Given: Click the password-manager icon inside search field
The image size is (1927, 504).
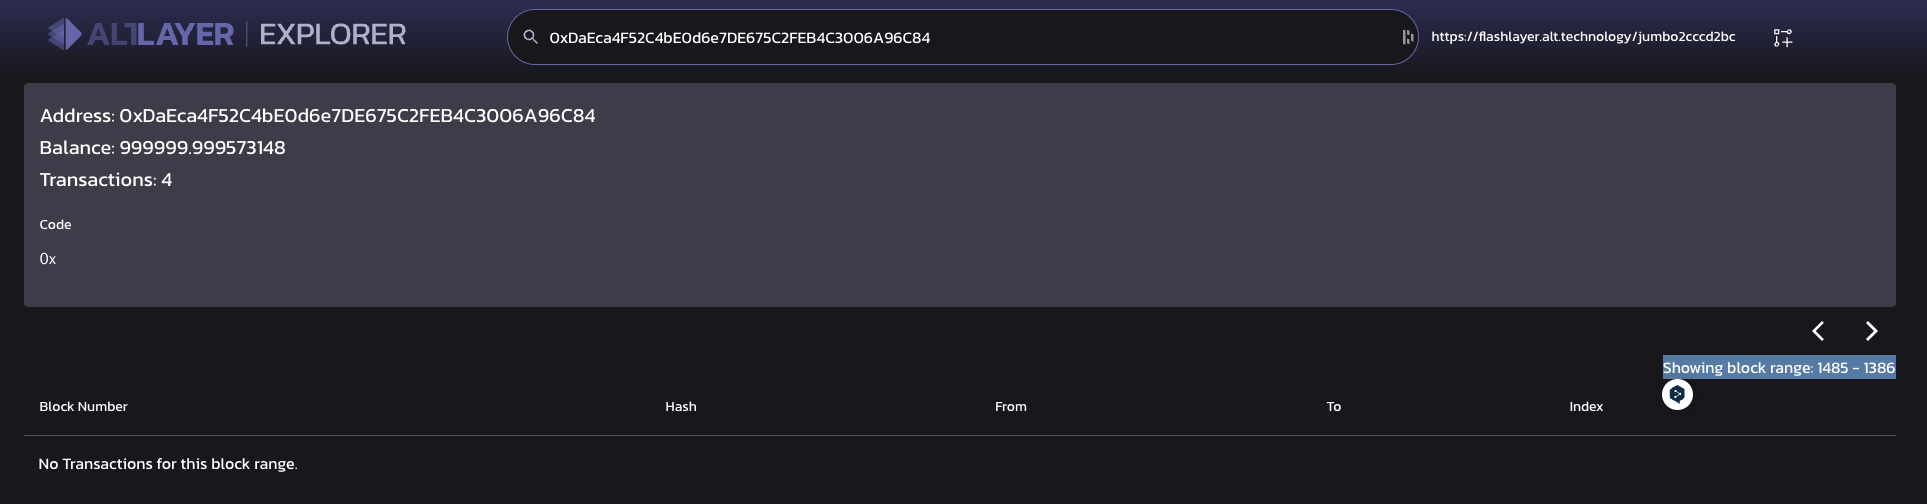Looking at the screenshot, I should pyautogui.click(x=1407, y=37).
